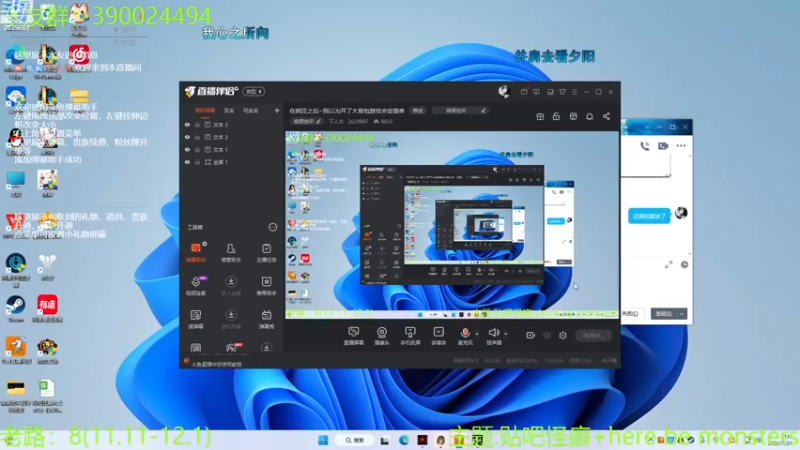
Task: Expand the send button dropdown in chat window
Action: pyautogui.click(x=682, y=314)
